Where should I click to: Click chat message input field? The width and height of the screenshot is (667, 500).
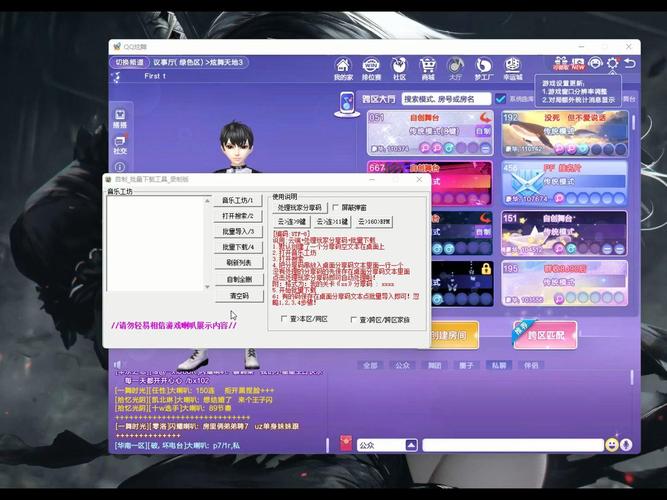point(513,445)
